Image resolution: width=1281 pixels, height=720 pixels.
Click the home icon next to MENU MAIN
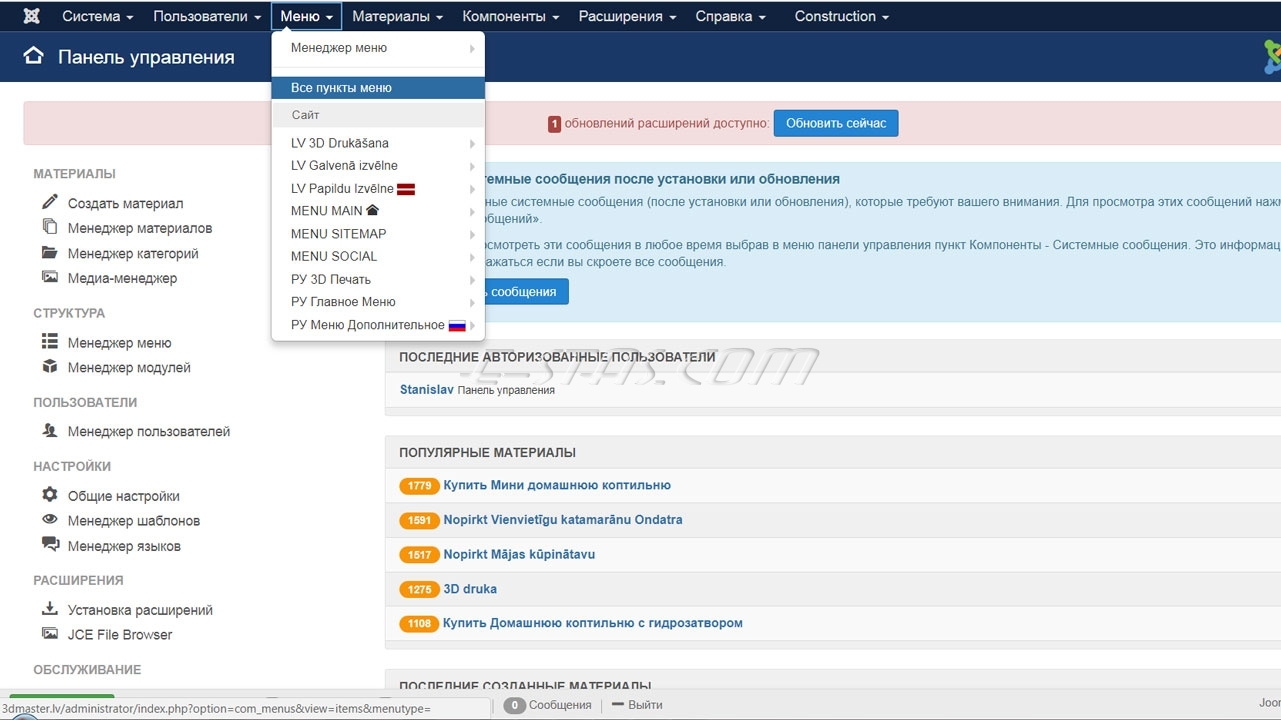[373, 210]
